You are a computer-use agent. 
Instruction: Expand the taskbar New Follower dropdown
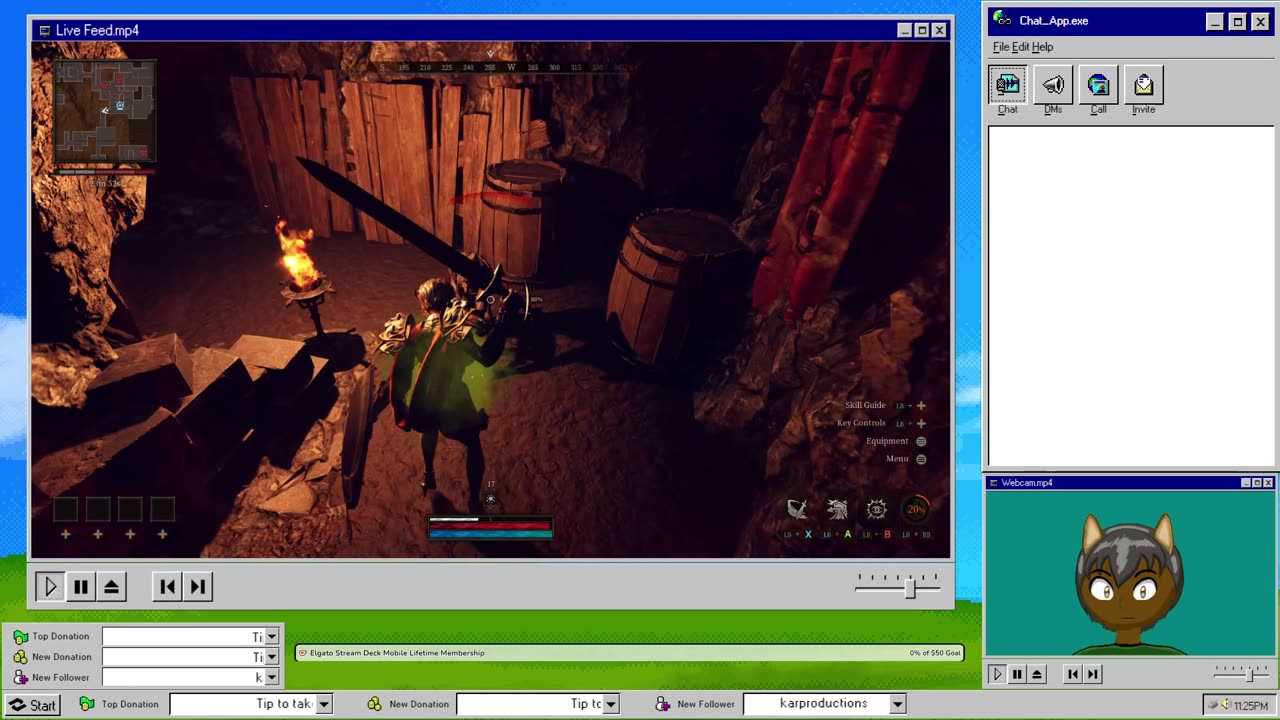[897, 704]
